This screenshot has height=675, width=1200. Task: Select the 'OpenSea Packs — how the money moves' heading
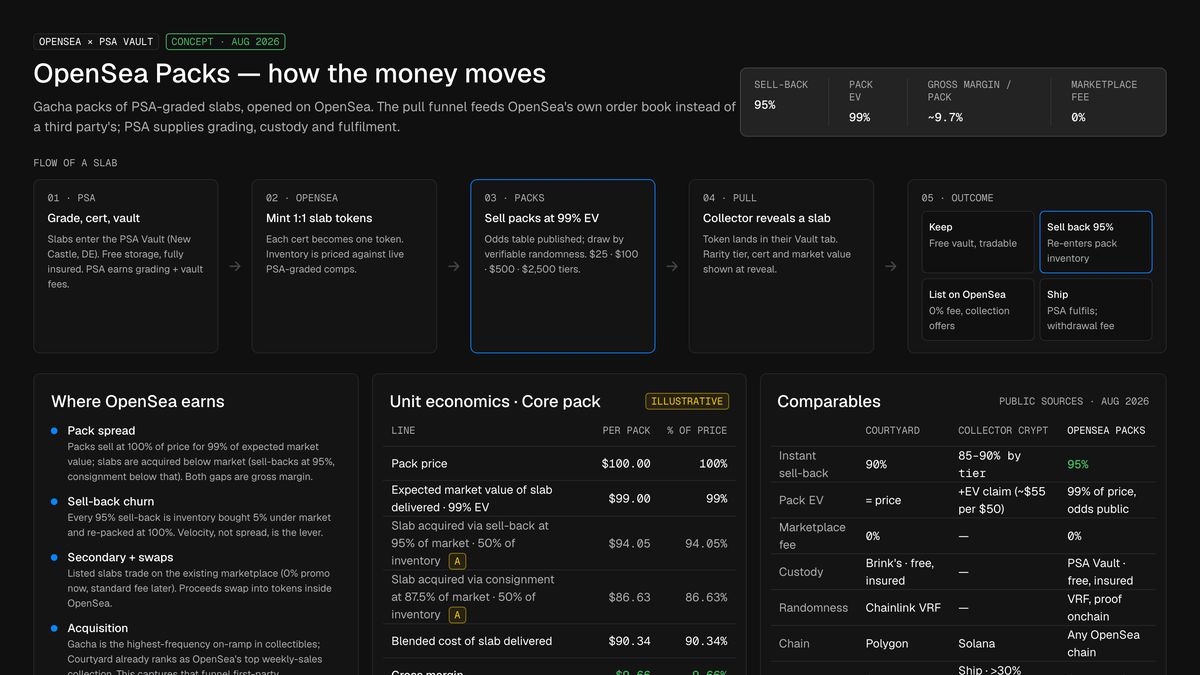point(290,73)
